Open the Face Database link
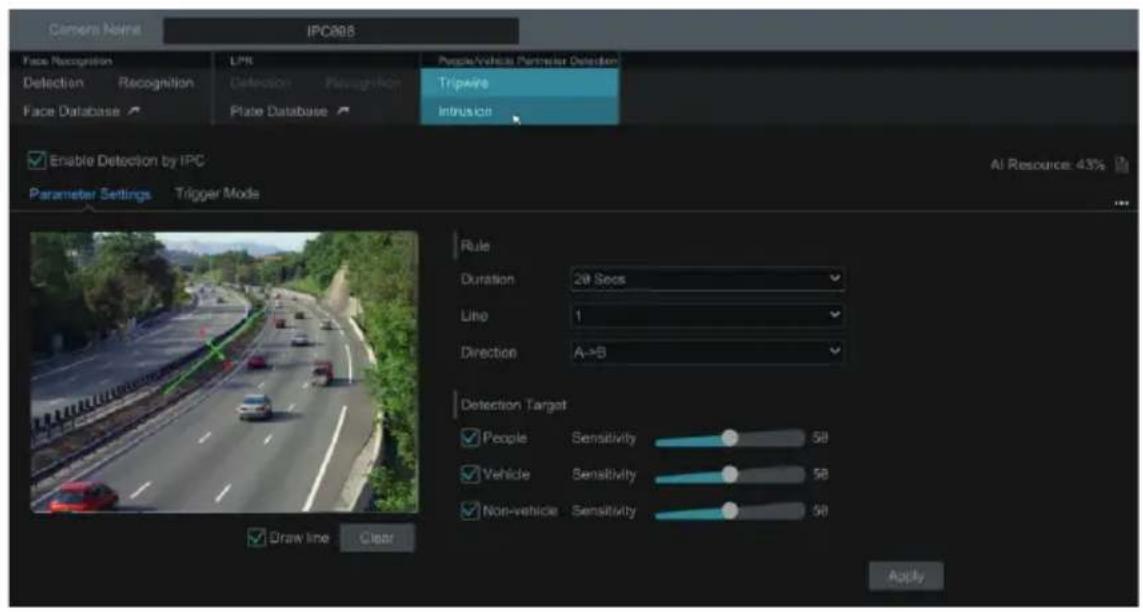 pyautogui.click(x=73, y=111)
